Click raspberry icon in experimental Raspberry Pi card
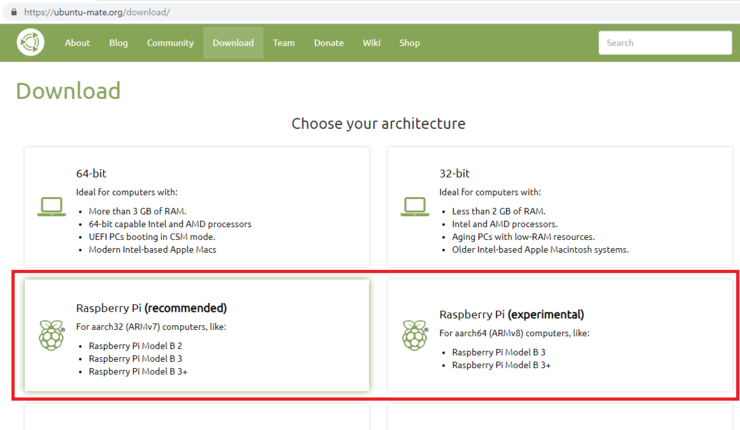Viewport: 740px width, 430px height. (x=415, y=335)
